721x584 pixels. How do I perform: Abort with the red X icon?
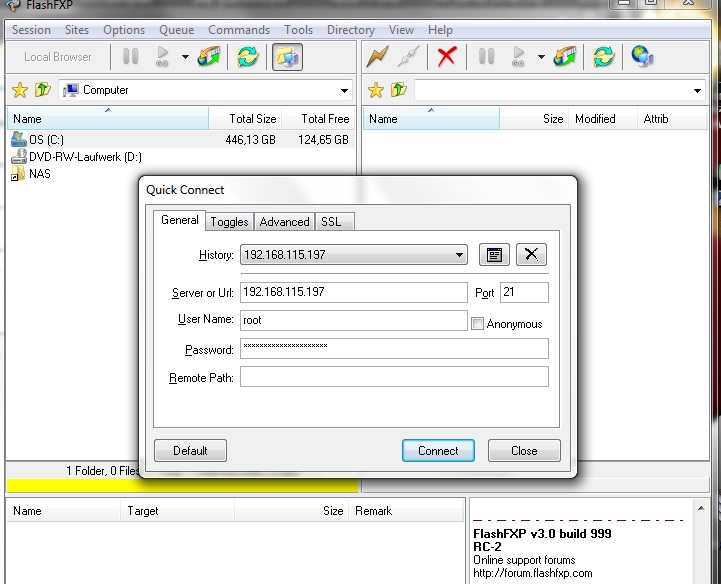point(446,57)
